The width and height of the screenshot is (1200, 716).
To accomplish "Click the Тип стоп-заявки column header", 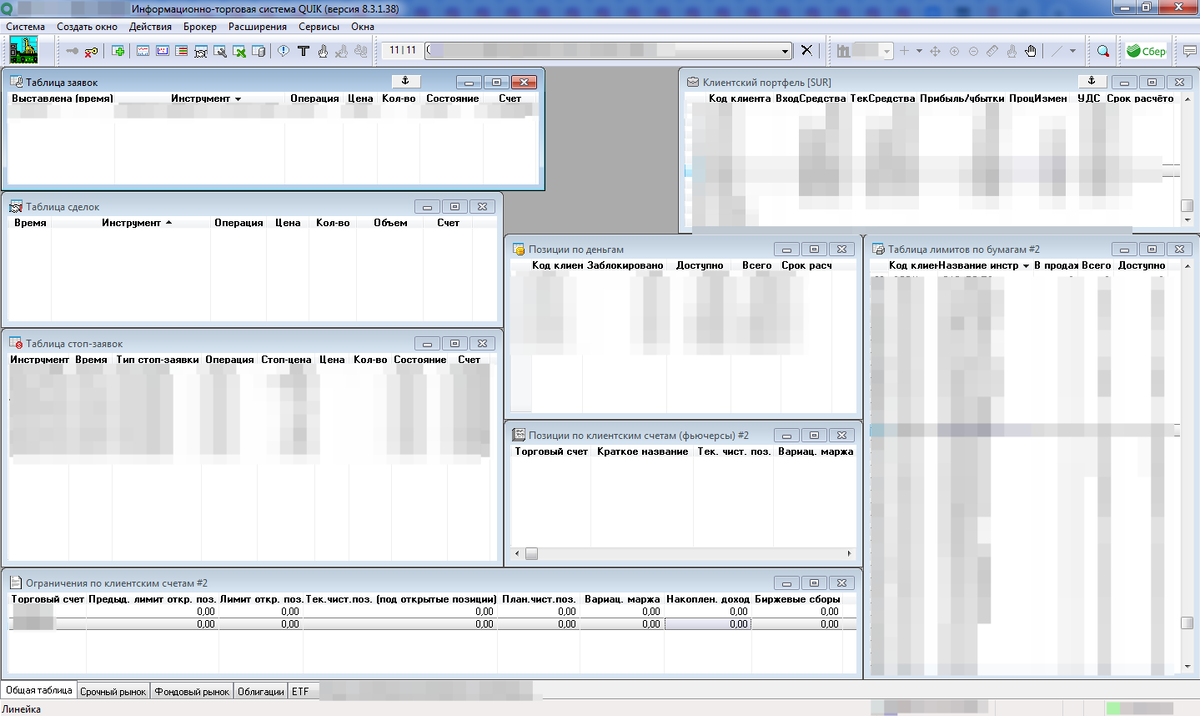I will click(157, 359).
